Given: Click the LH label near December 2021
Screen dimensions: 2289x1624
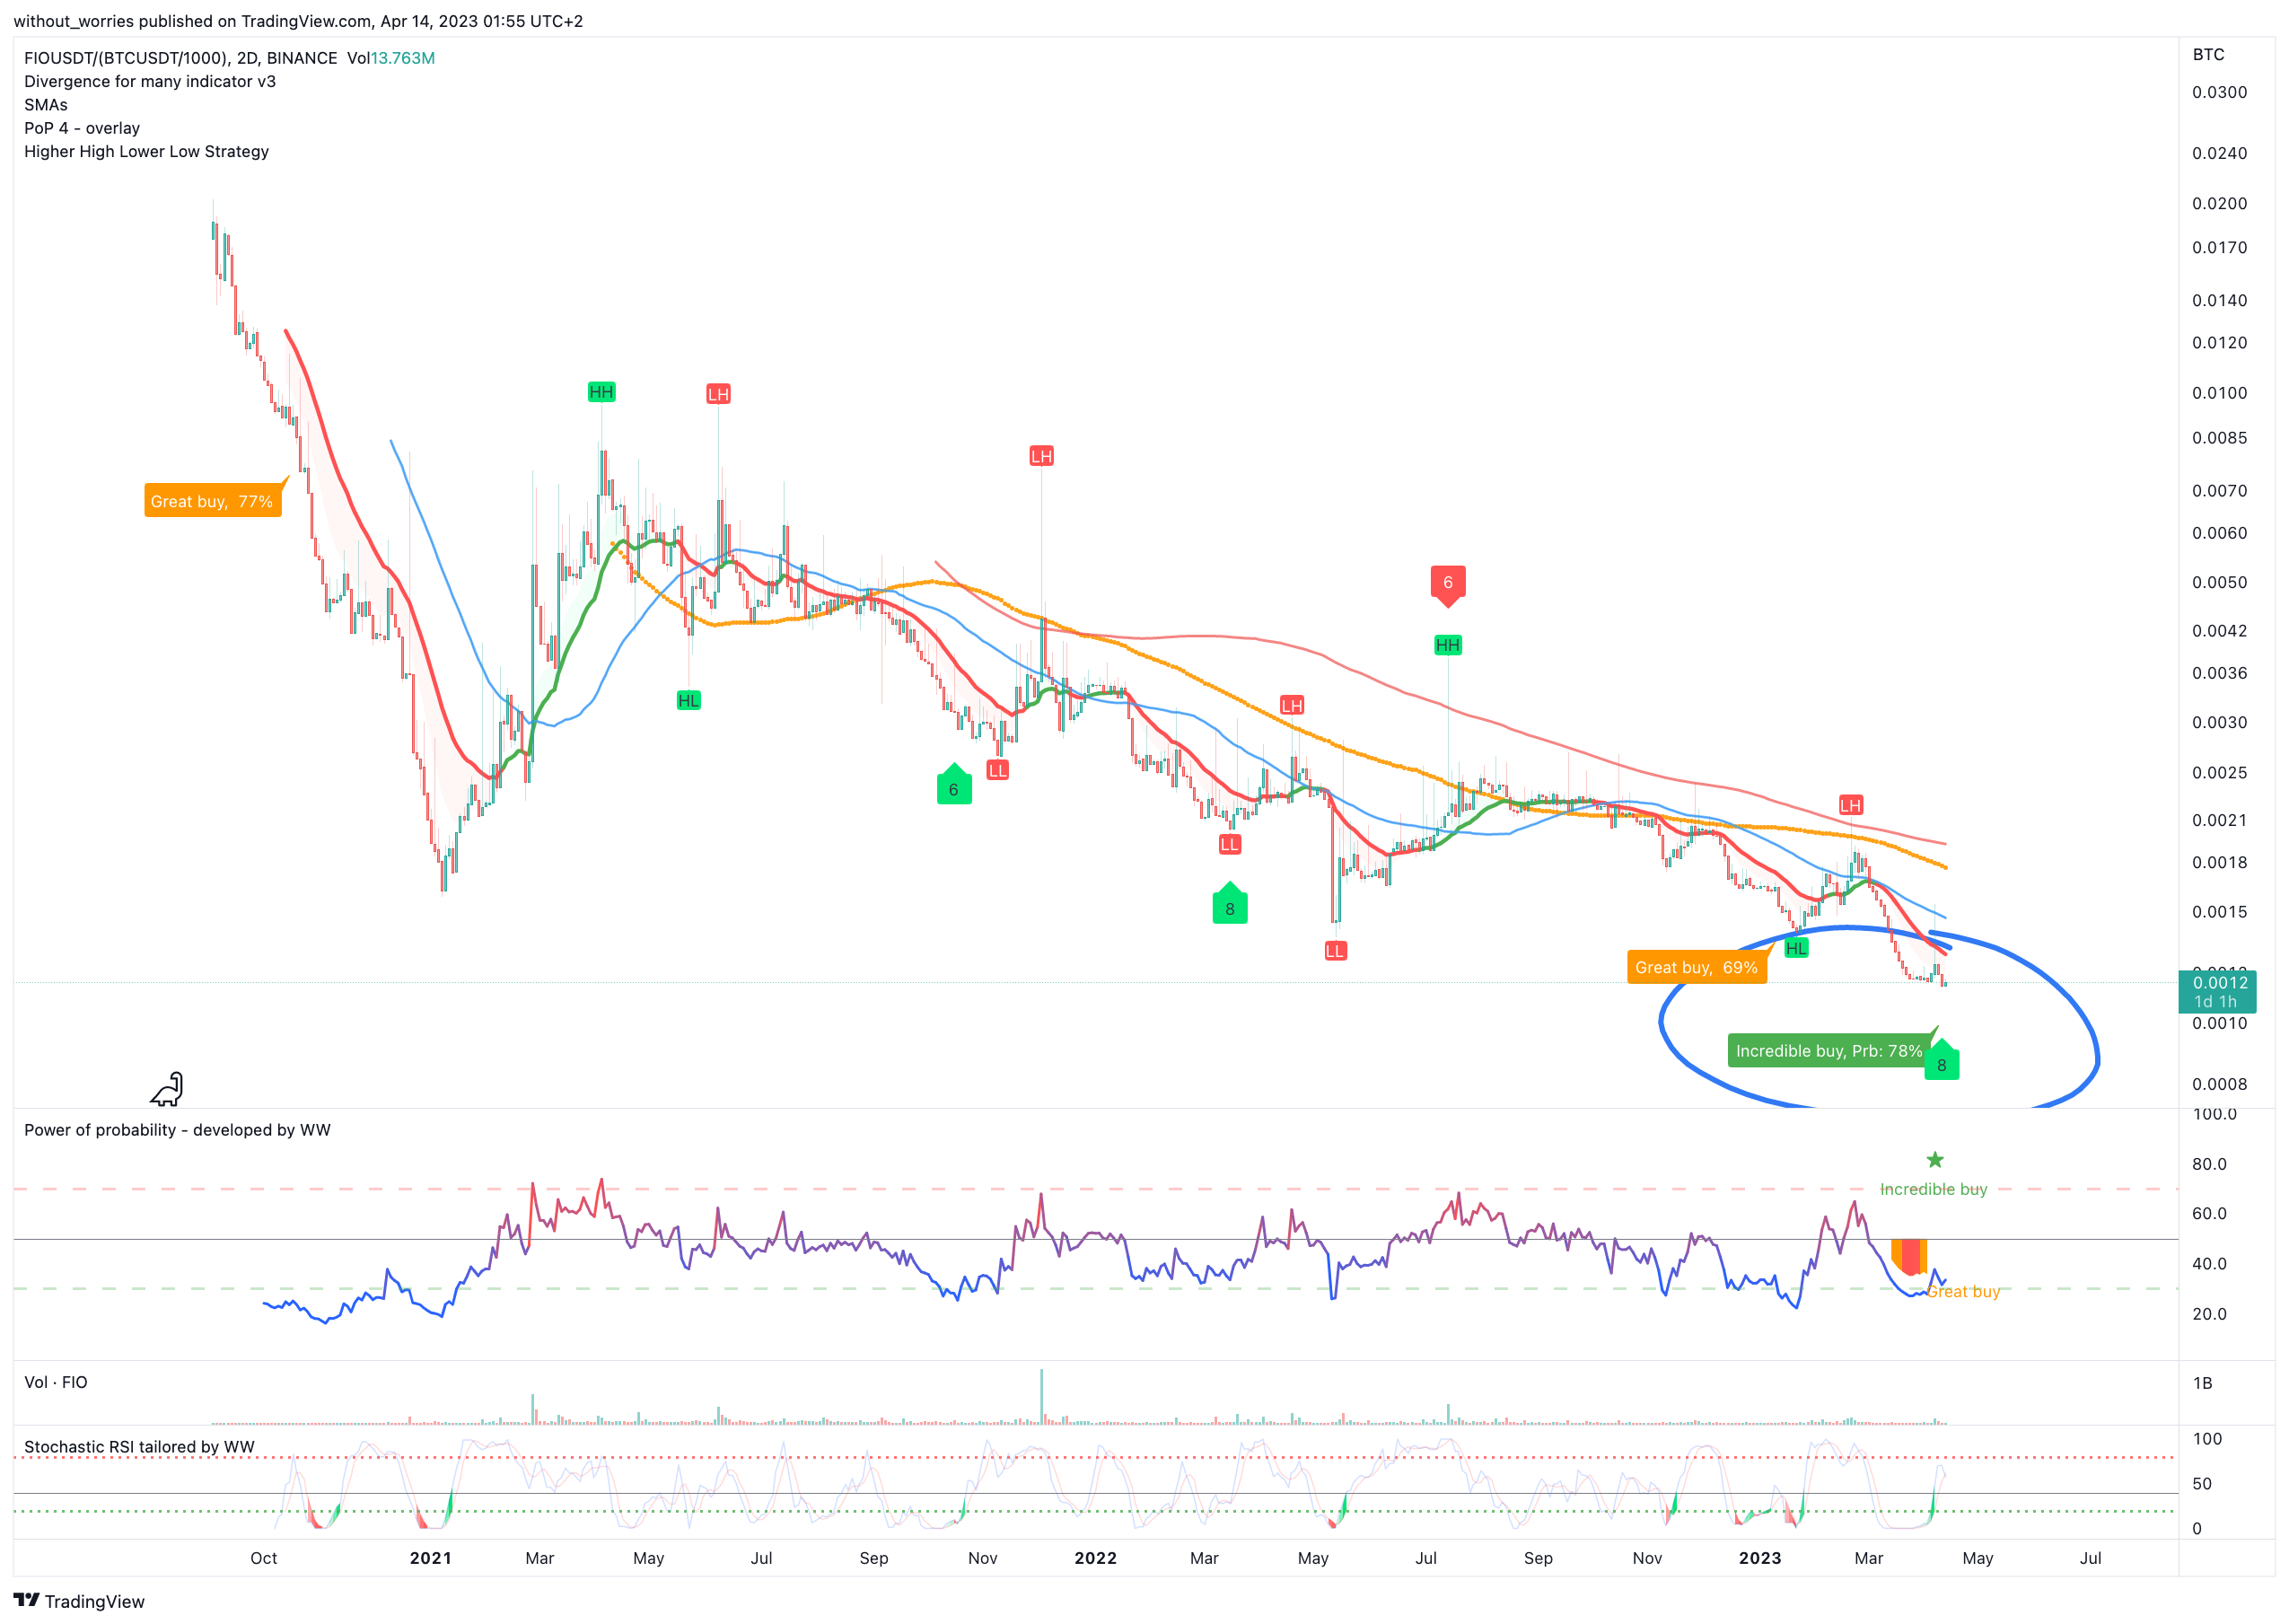Looking at the screenshot, I should pos(1041,456).
